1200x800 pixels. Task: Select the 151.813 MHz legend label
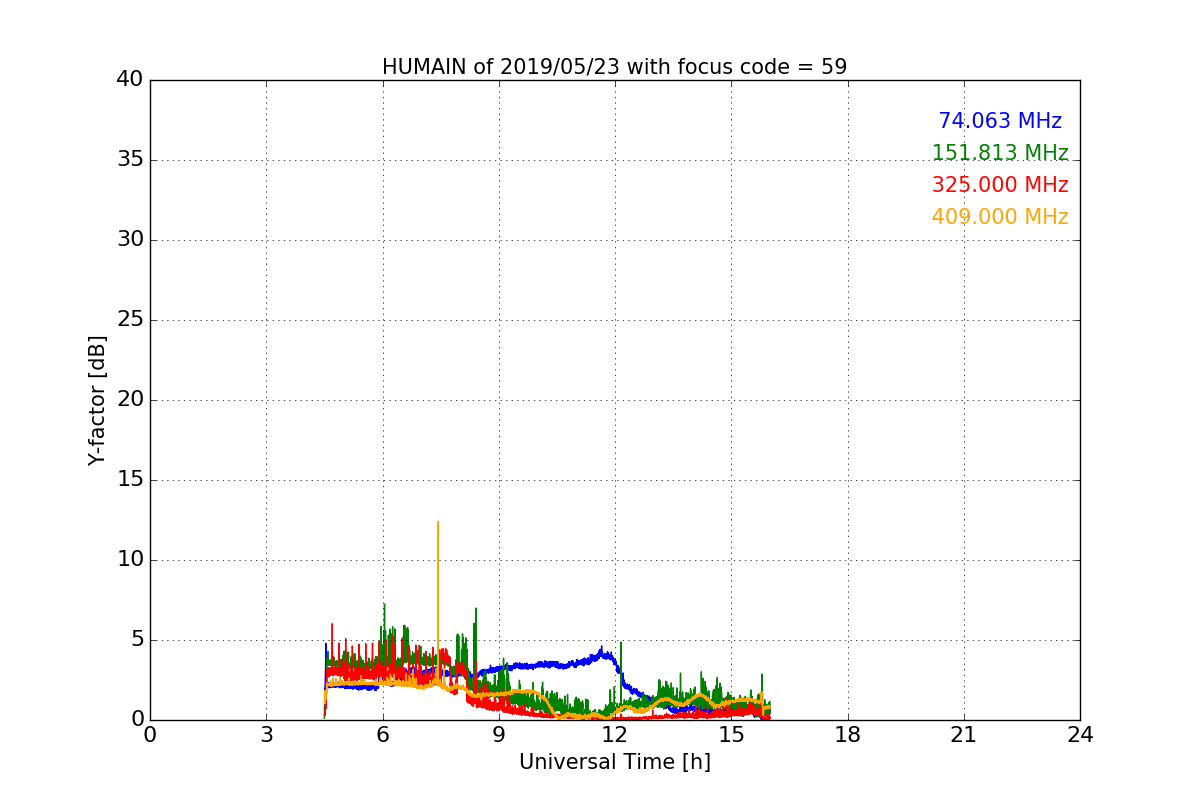click(1000, 153)
